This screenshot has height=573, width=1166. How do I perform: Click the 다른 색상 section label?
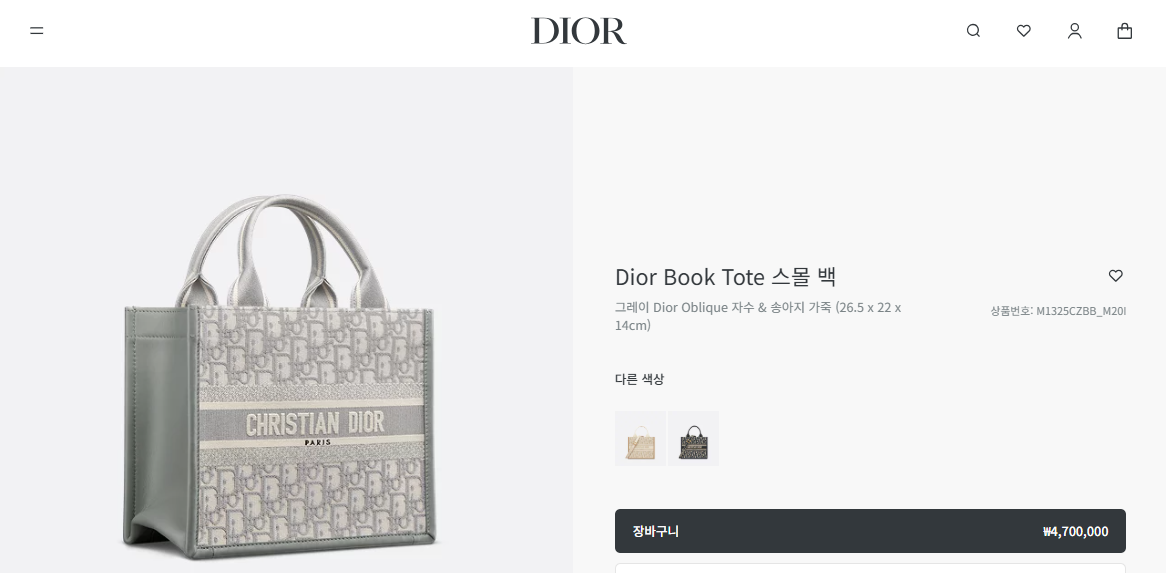[640, 379]
